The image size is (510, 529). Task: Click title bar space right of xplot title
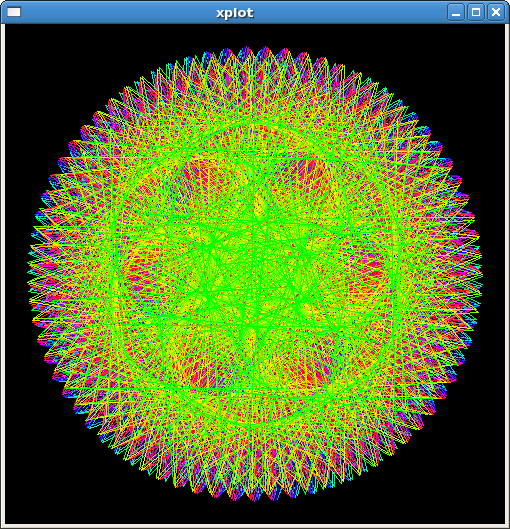(351, 12)
